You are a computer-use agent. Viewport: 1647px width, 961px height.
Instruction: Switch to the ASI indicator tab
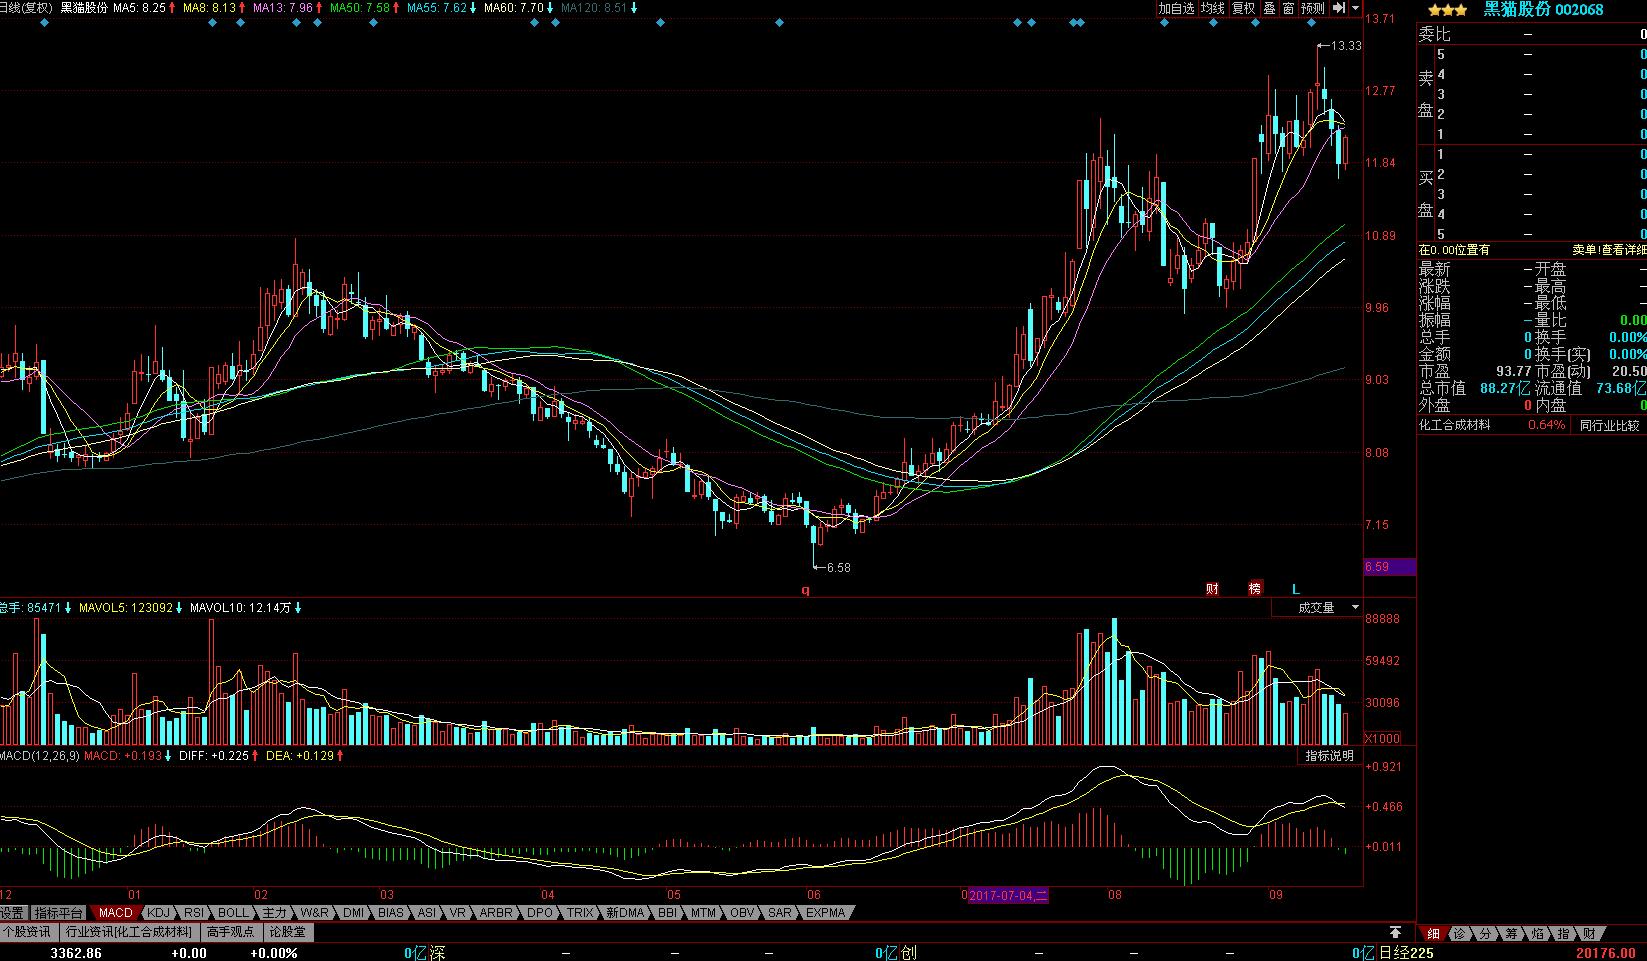(427, 913)
